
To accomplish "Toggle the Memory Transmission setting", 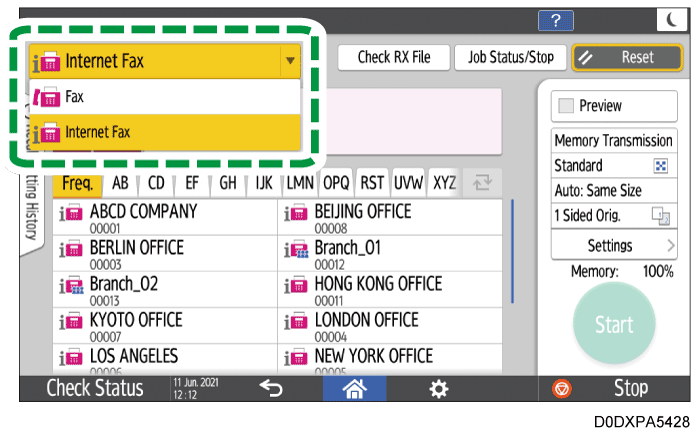I will tap(611, 141).
